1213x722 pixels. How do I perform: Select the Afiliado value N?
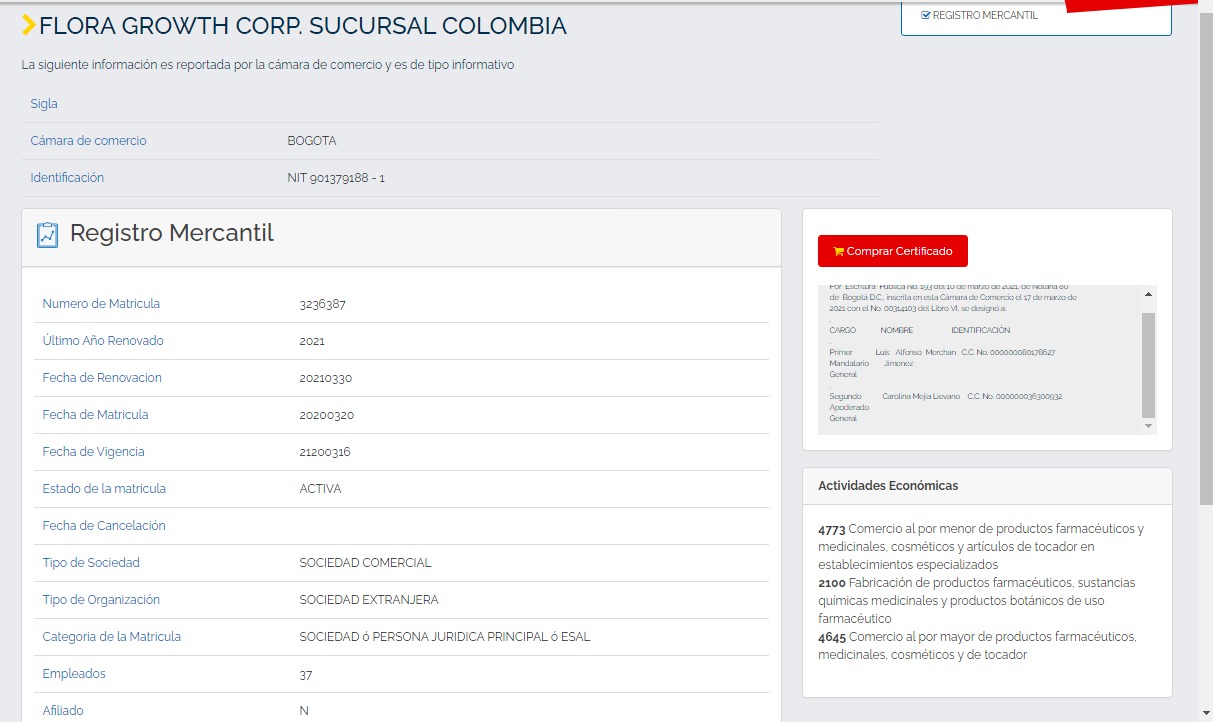pyautogui.click(x=304, y=711)
